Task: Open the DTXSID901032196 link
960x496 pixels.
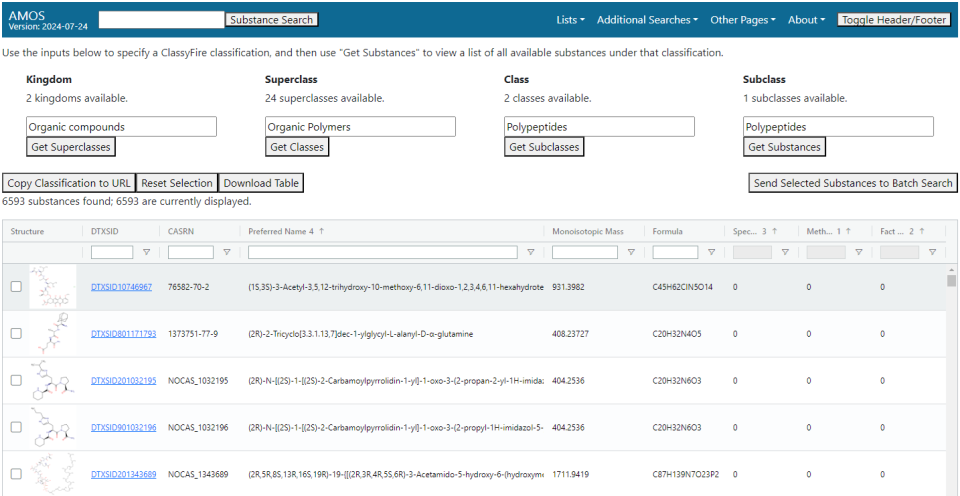Action: click(x=123, y=427)
